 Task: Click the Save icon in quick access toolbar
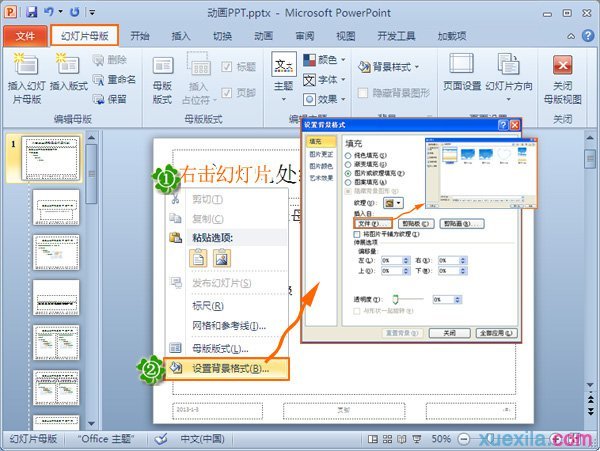pyautogui.click(x=32, y=12)
